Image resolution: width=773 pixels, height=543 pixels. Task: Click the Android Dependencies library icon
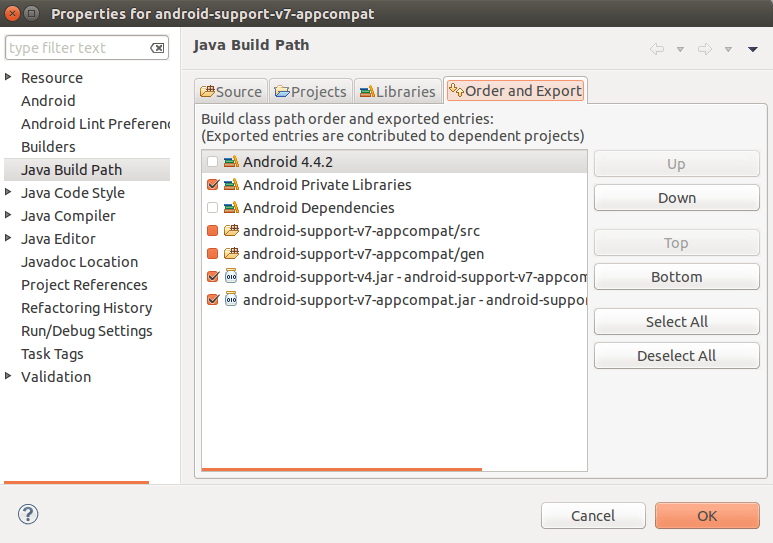(x=231, y=208)
